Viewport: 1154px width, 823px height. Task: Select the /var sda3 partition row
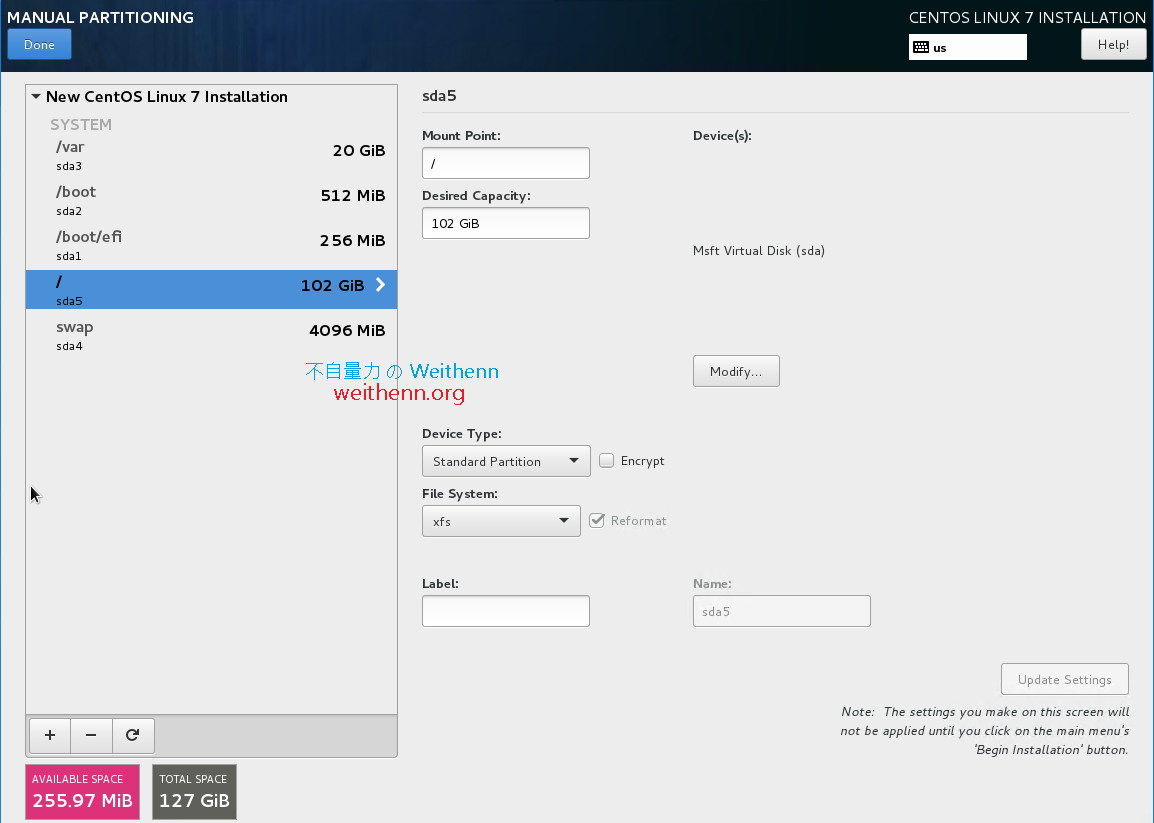point(211,156)
